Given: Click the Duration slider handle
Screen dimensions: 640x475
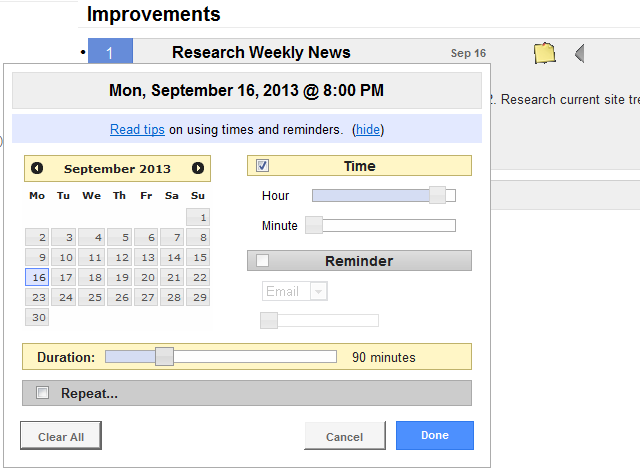Looking at the screenshot, I should pos(165,357).
